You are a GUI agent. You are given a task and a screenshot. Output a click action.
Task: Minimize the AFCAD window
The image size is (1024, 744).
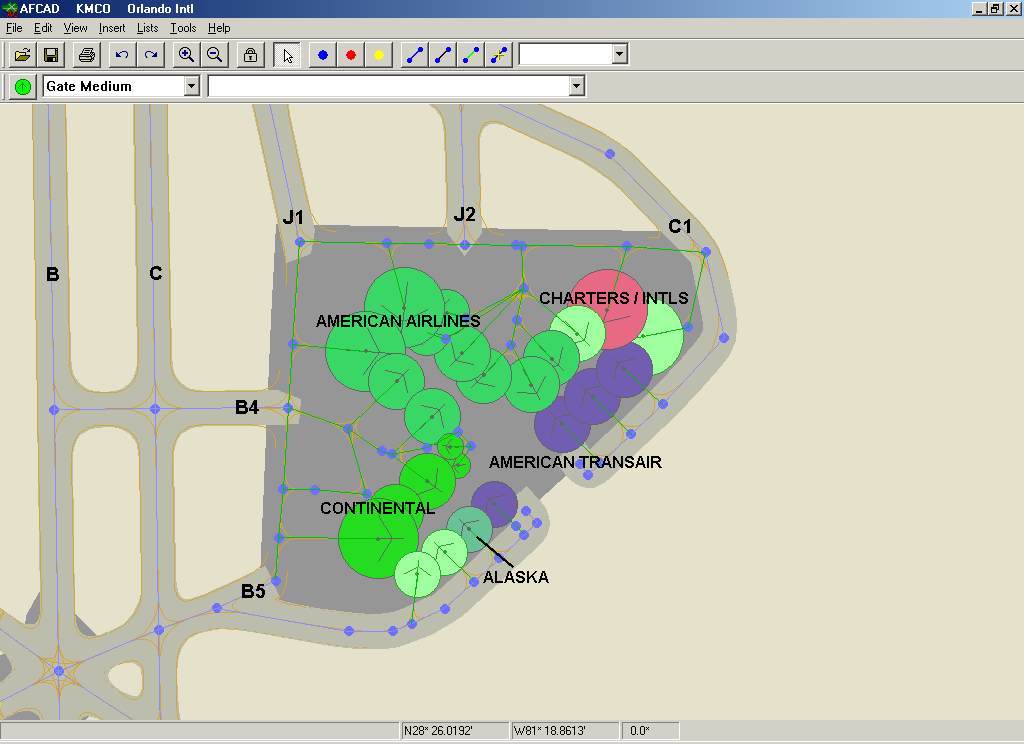pos(979,8)
